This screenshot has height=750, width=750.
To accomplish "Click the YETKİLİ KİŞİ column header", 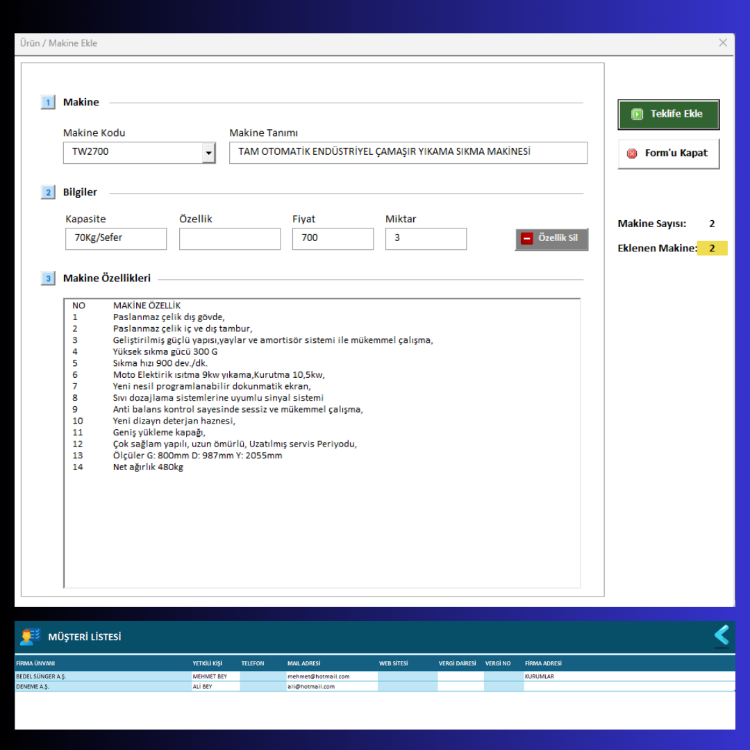I will tap(207, 663).
